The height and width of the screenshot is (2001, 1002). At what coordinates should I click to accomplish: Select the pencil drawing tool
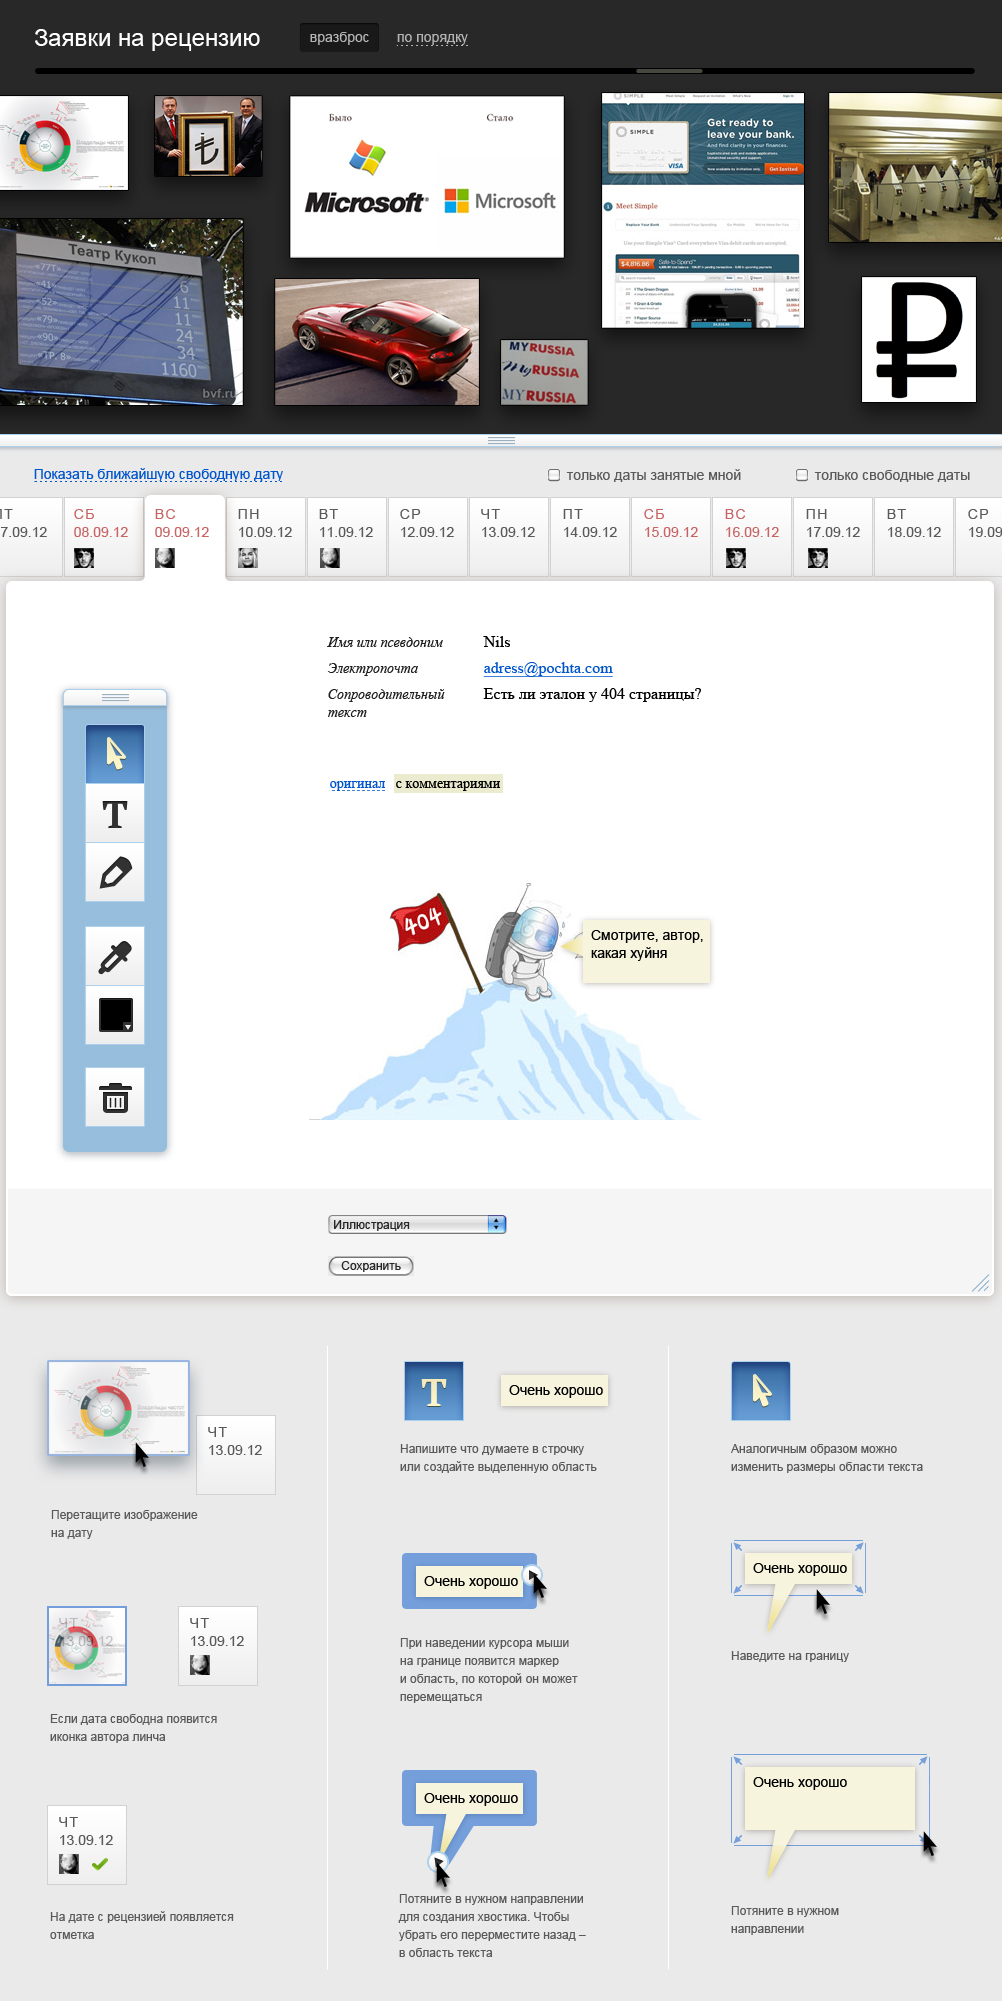click(115, 873)
